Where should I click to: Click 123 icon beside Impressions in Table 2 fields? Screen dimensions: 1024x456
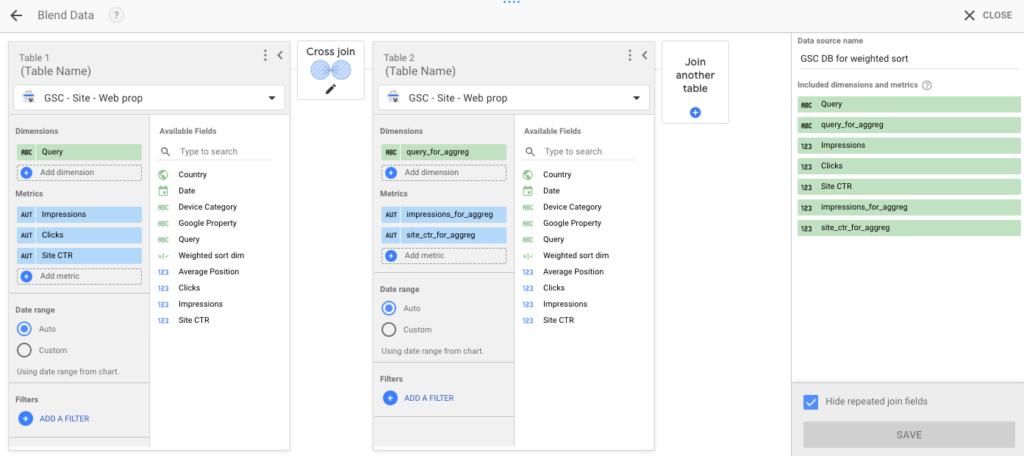tap(528, 304)
